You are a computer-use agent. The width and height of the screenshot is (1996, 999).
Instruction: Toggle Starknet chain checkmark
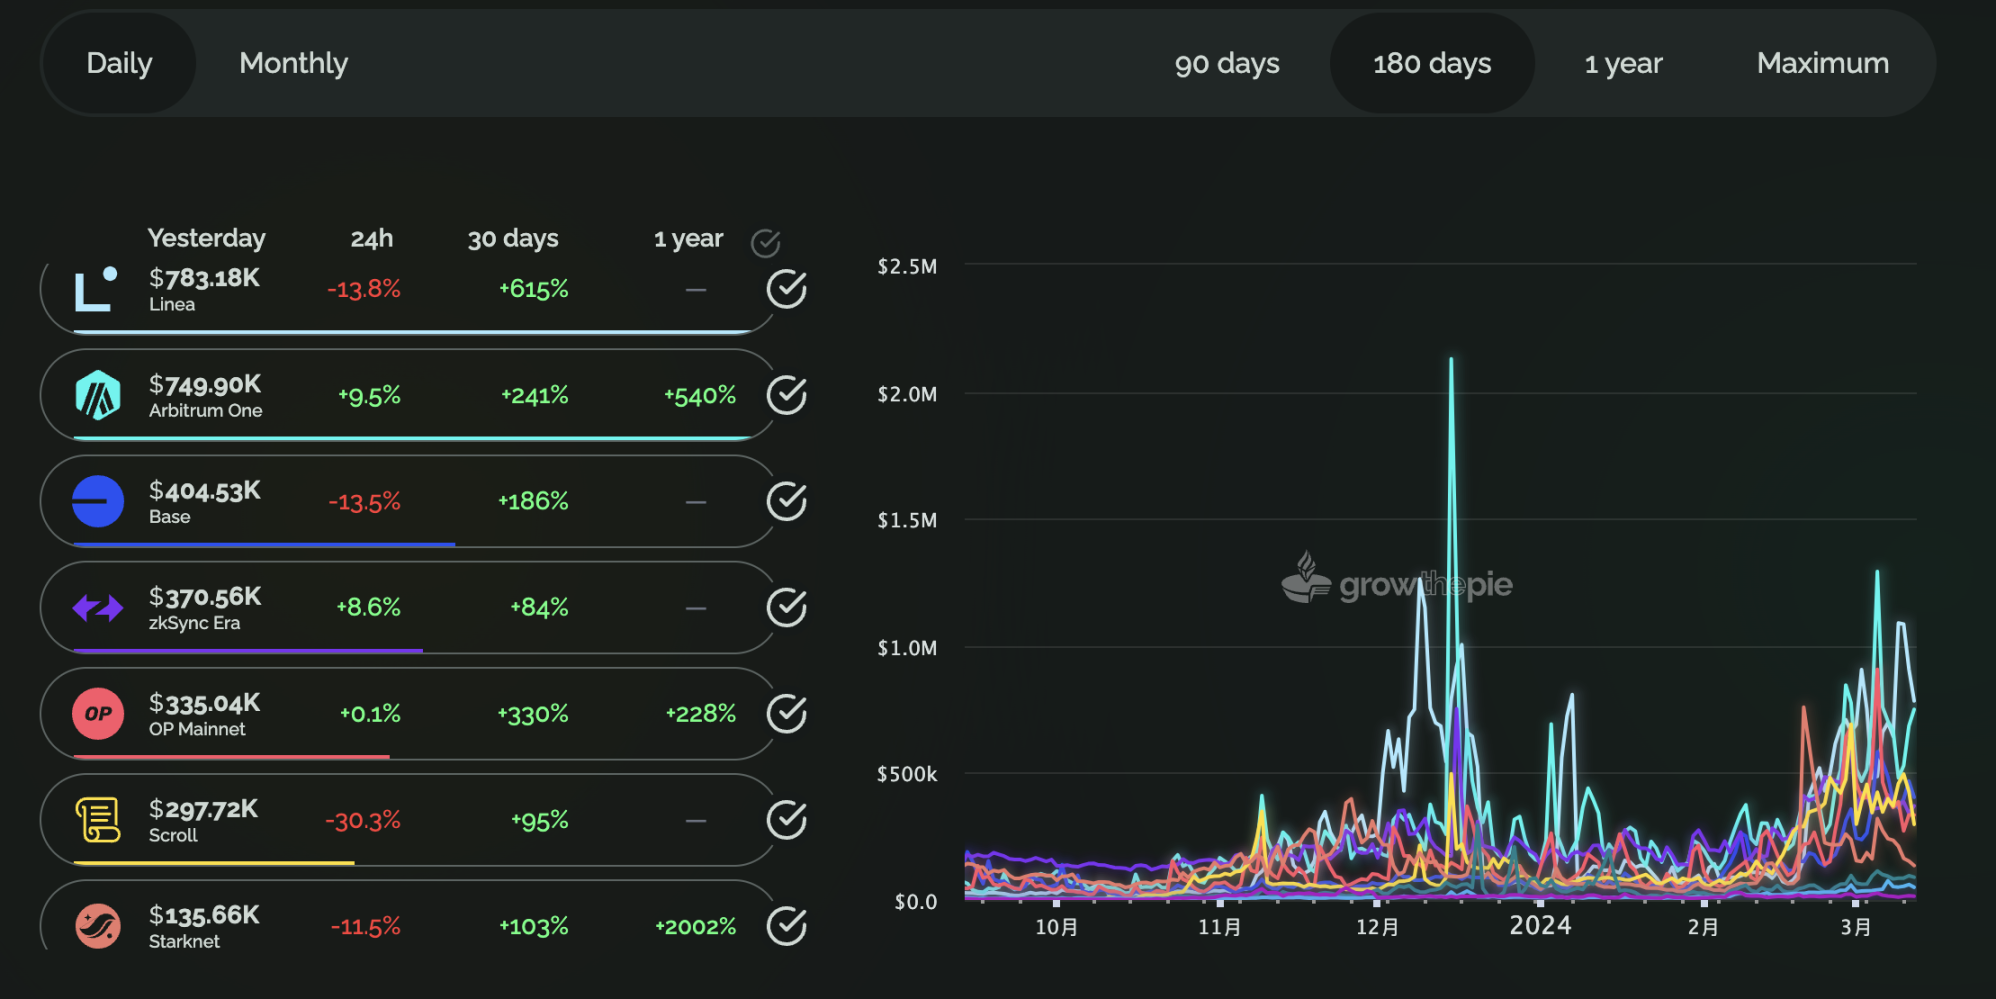787,926
